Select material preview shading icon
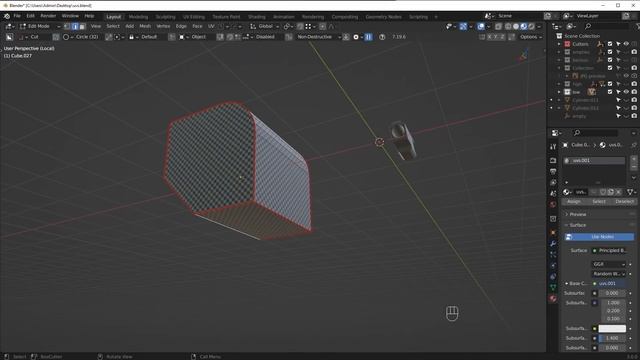This screenshot has height=360, width=640. click(x=524, y=26)
